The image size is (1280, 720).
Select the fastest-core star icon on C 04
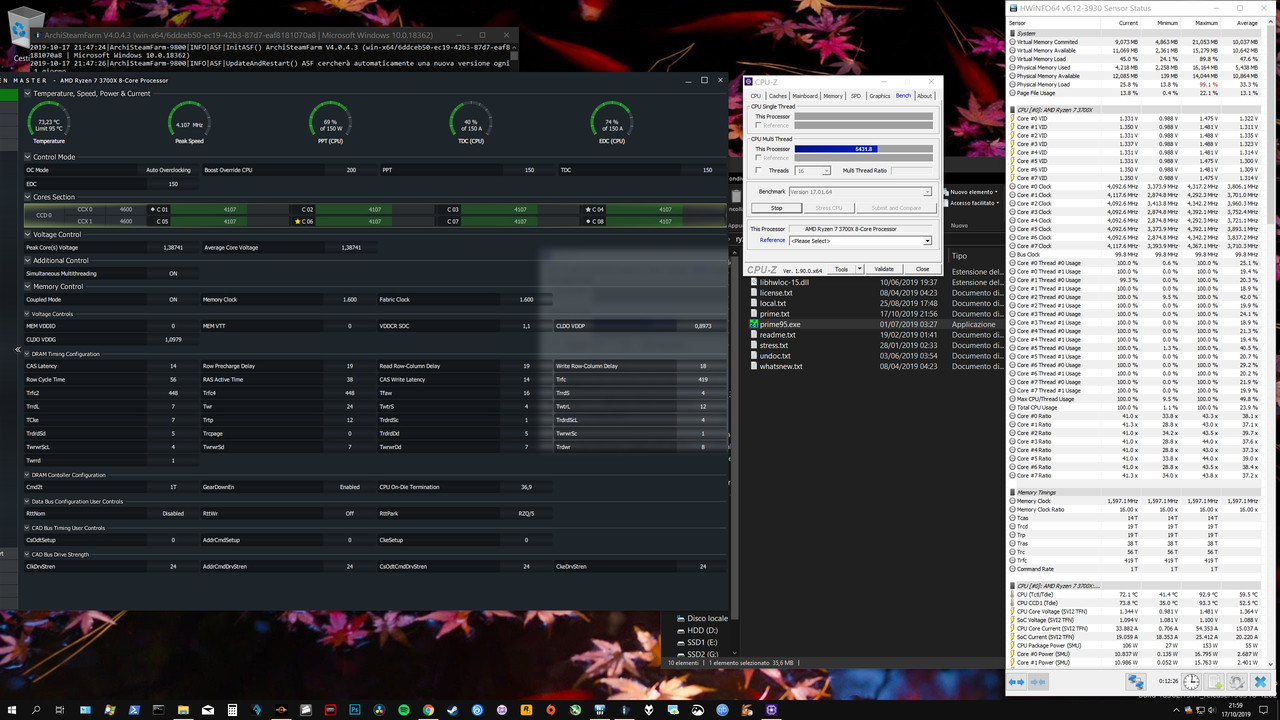pyautogui.click(x=589, y=209)
